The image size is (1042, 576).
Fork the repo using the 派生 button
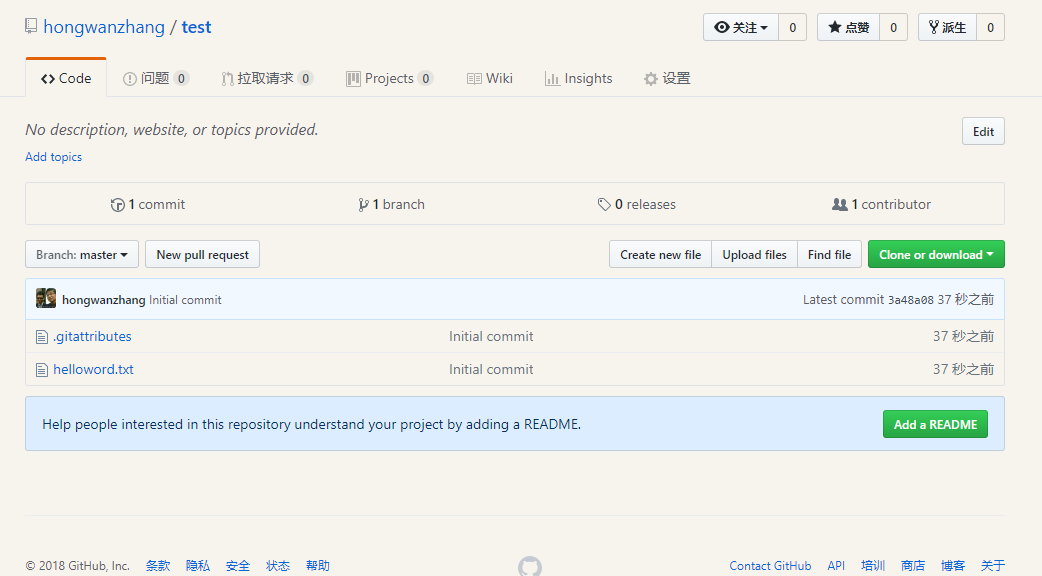[x=947, y=28]
